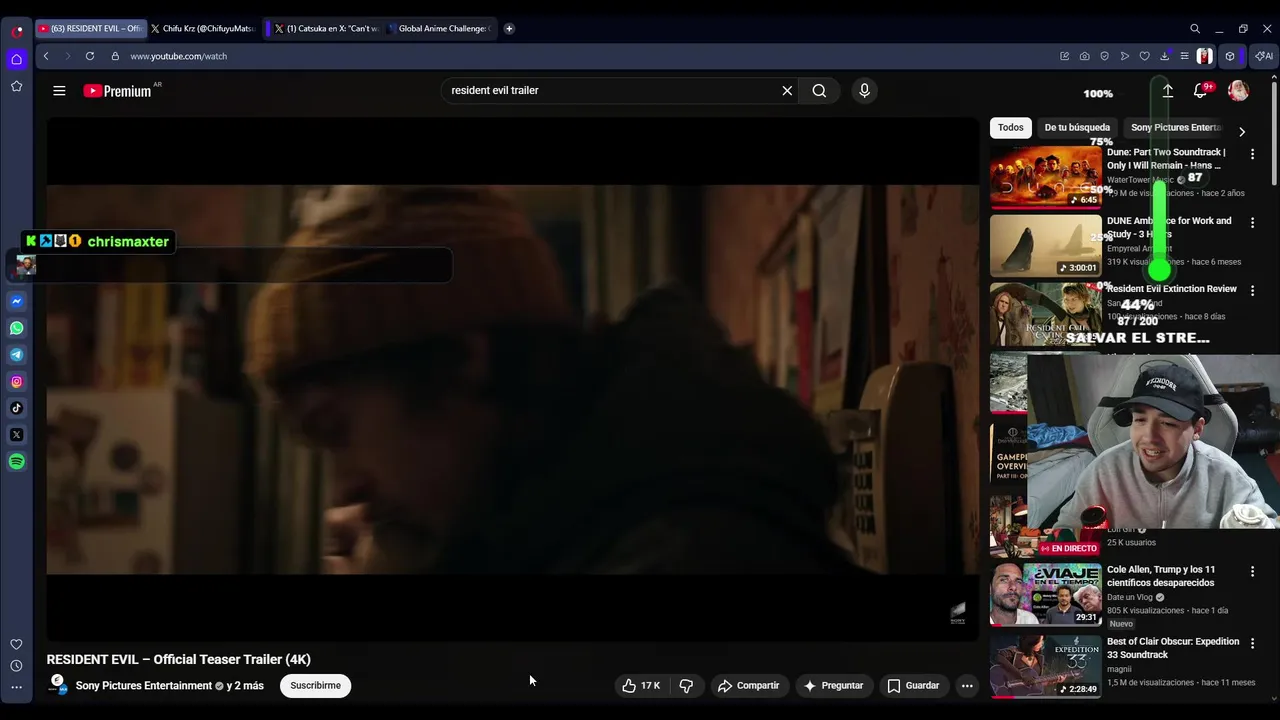Open options for Cole Allen video

[x=1252, y=571]
